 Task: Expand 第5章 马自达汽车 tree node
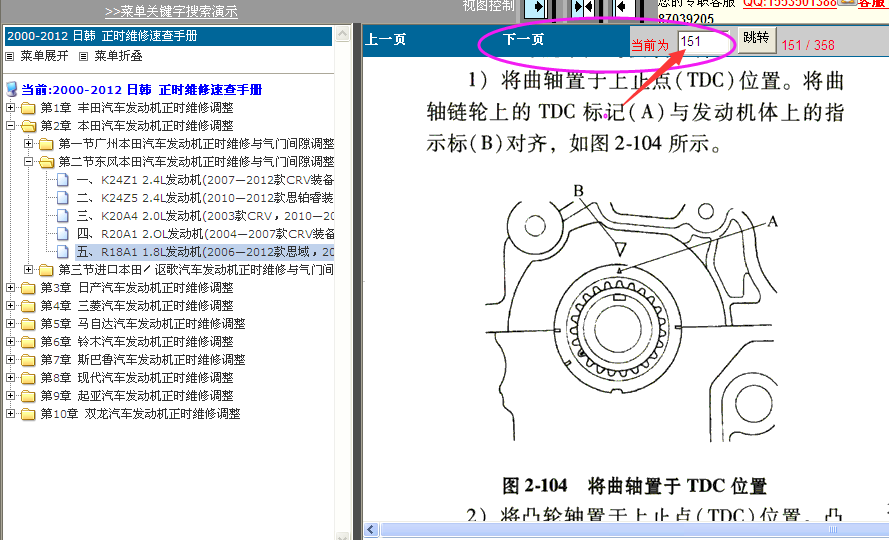point(10,323)
